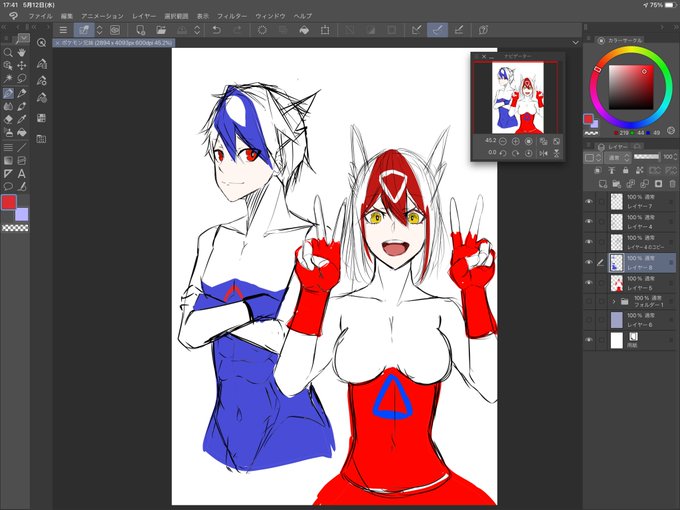Select the hand move tool
This screenshot has width=680, height=510.
tap(22, 53)
